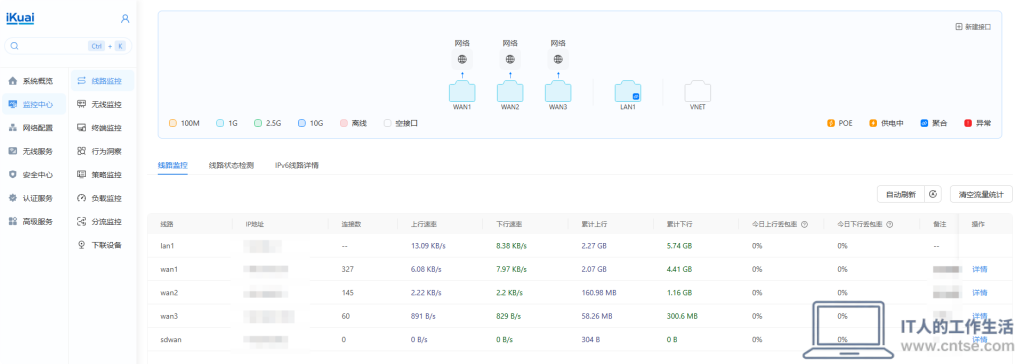Click the refresh icon beside 自动刷新
This screenshot has height=364, width=1023.
click(934, 194)
